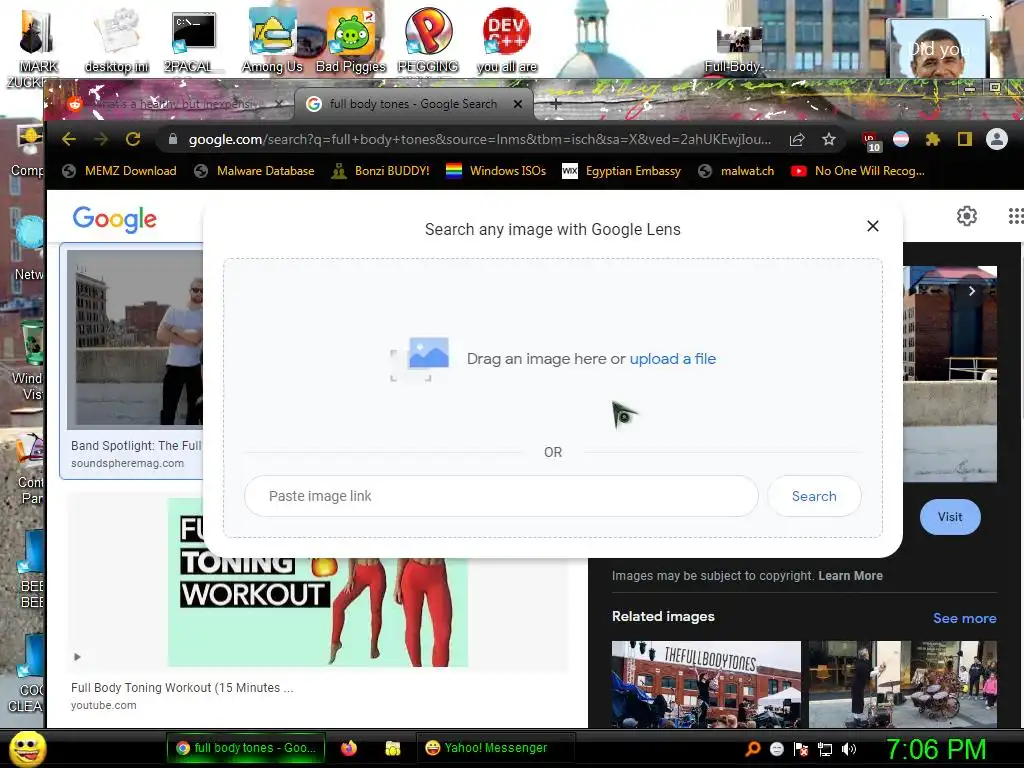Open Among Us desktop icon
The height and width of the screenshot is (768, 1024).
click(272, 40)
